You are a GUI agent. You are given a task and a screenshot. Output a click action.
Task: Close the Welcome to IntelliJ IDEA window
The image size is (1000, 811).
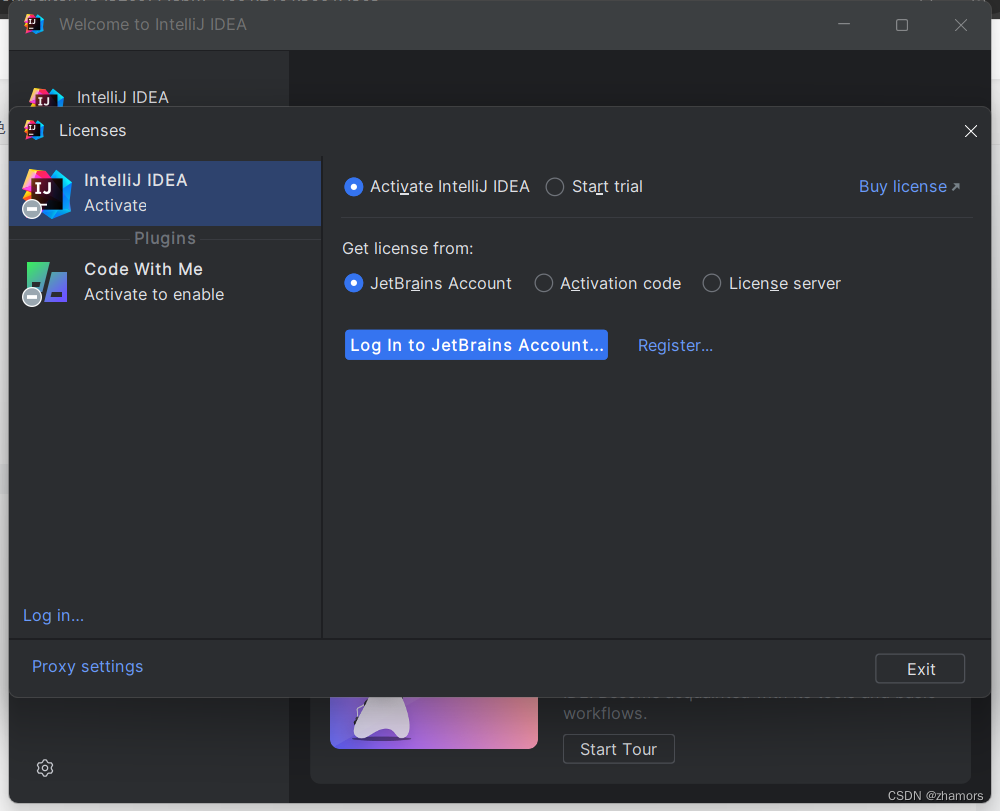960,25
